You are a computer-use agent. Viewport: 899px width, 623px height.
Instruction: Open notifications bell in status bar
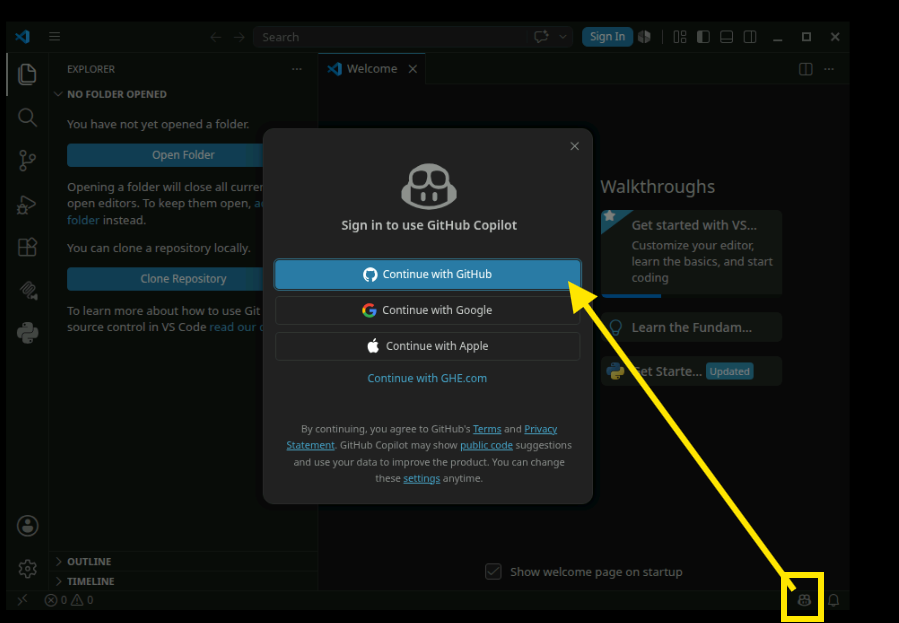[x=834, y=600]
